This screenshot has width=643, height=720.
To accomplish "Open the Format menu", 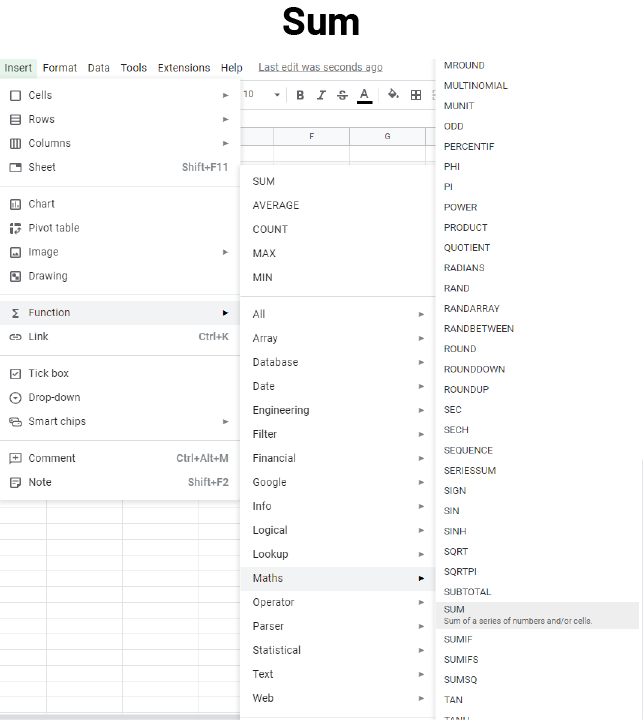I will pyautogui.click(x=60, y=68).
